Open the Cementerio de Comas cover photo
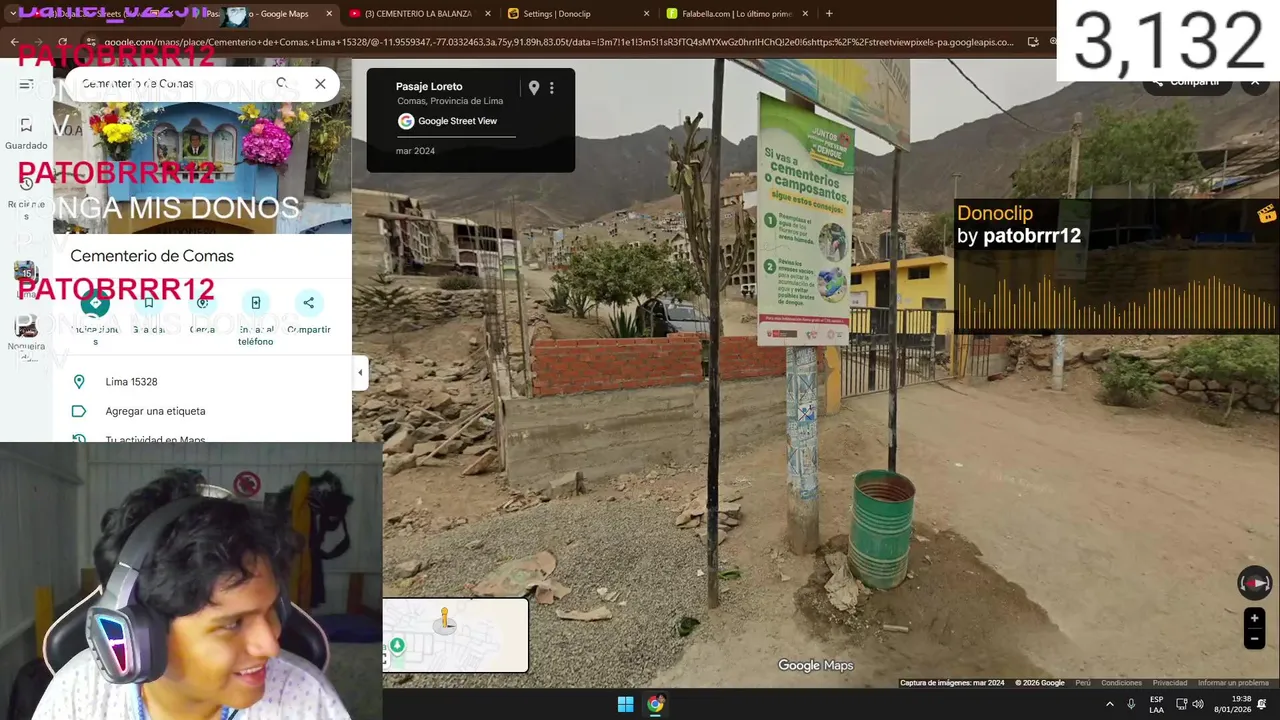This screenshot has width=1280, height=720. click(202, 167)
